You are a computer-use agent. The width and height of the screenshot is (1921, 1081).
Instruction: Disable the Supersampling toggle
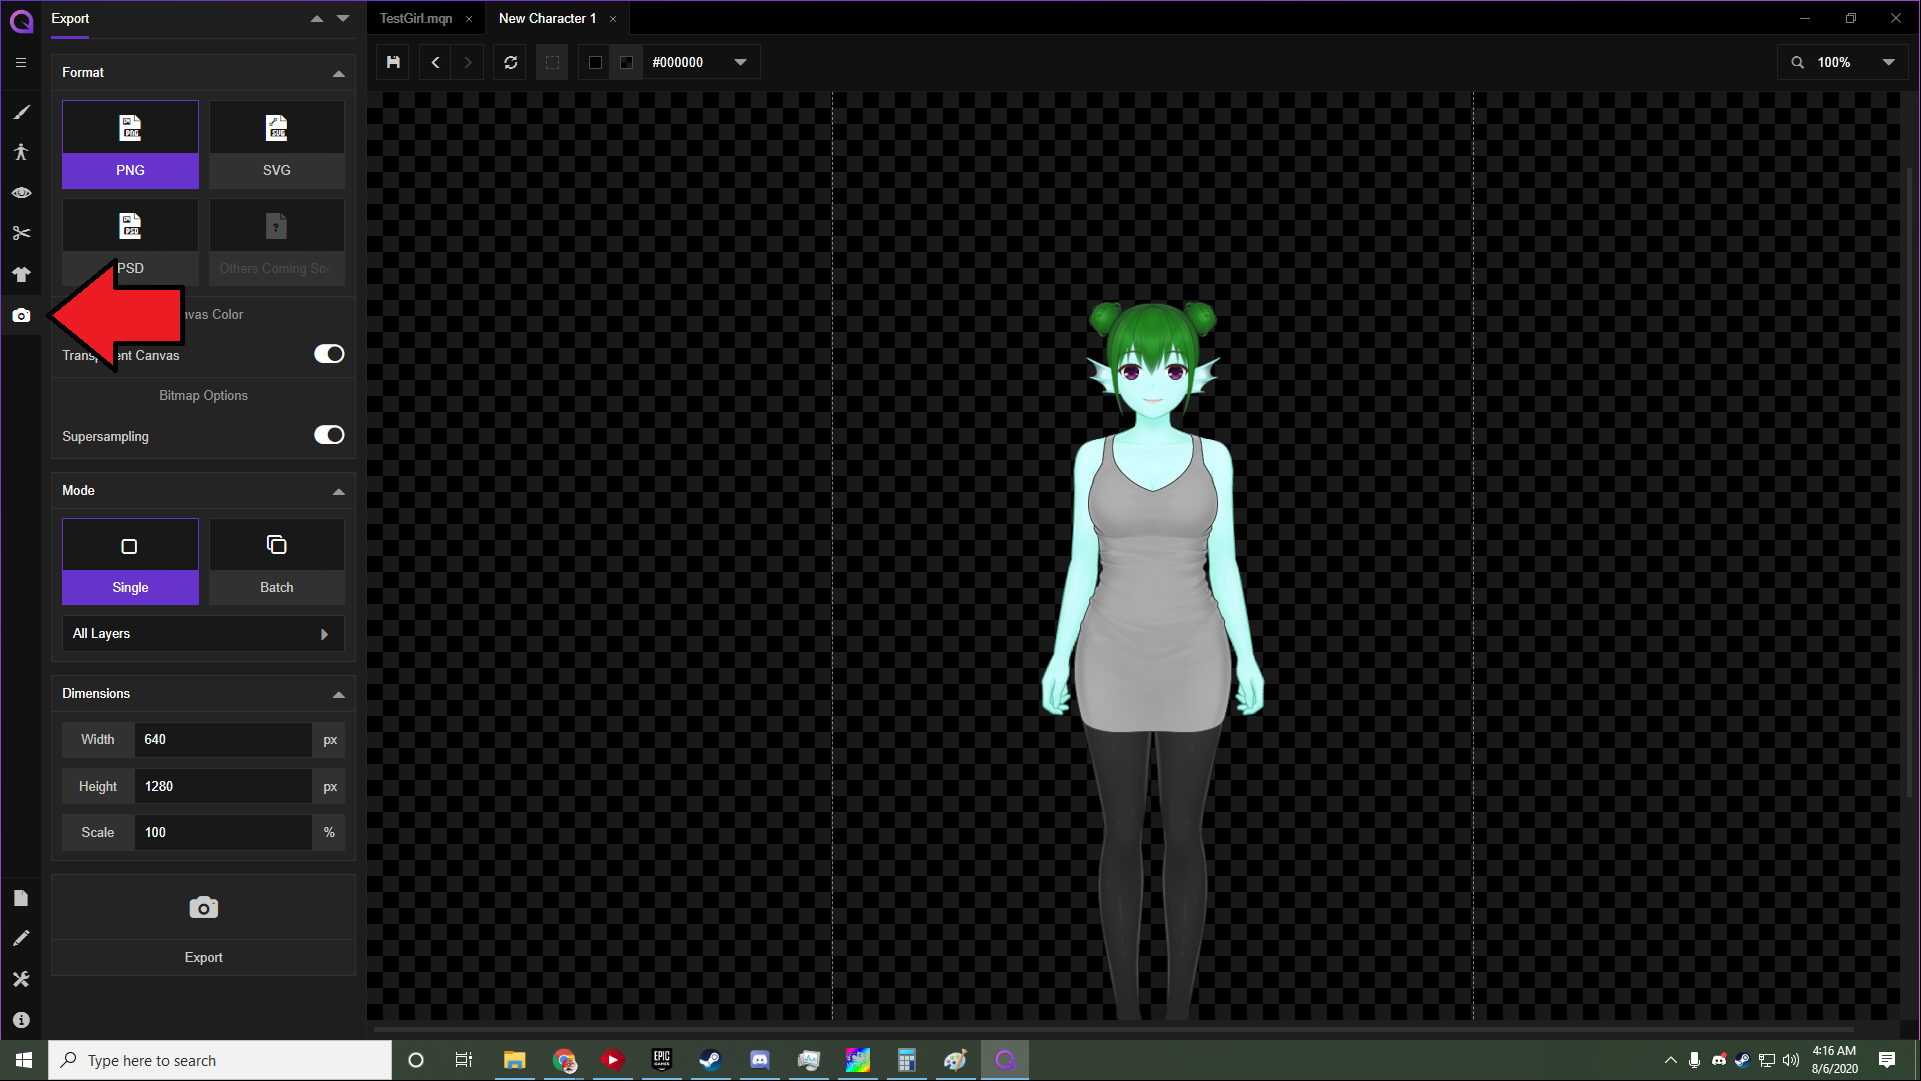328,435
